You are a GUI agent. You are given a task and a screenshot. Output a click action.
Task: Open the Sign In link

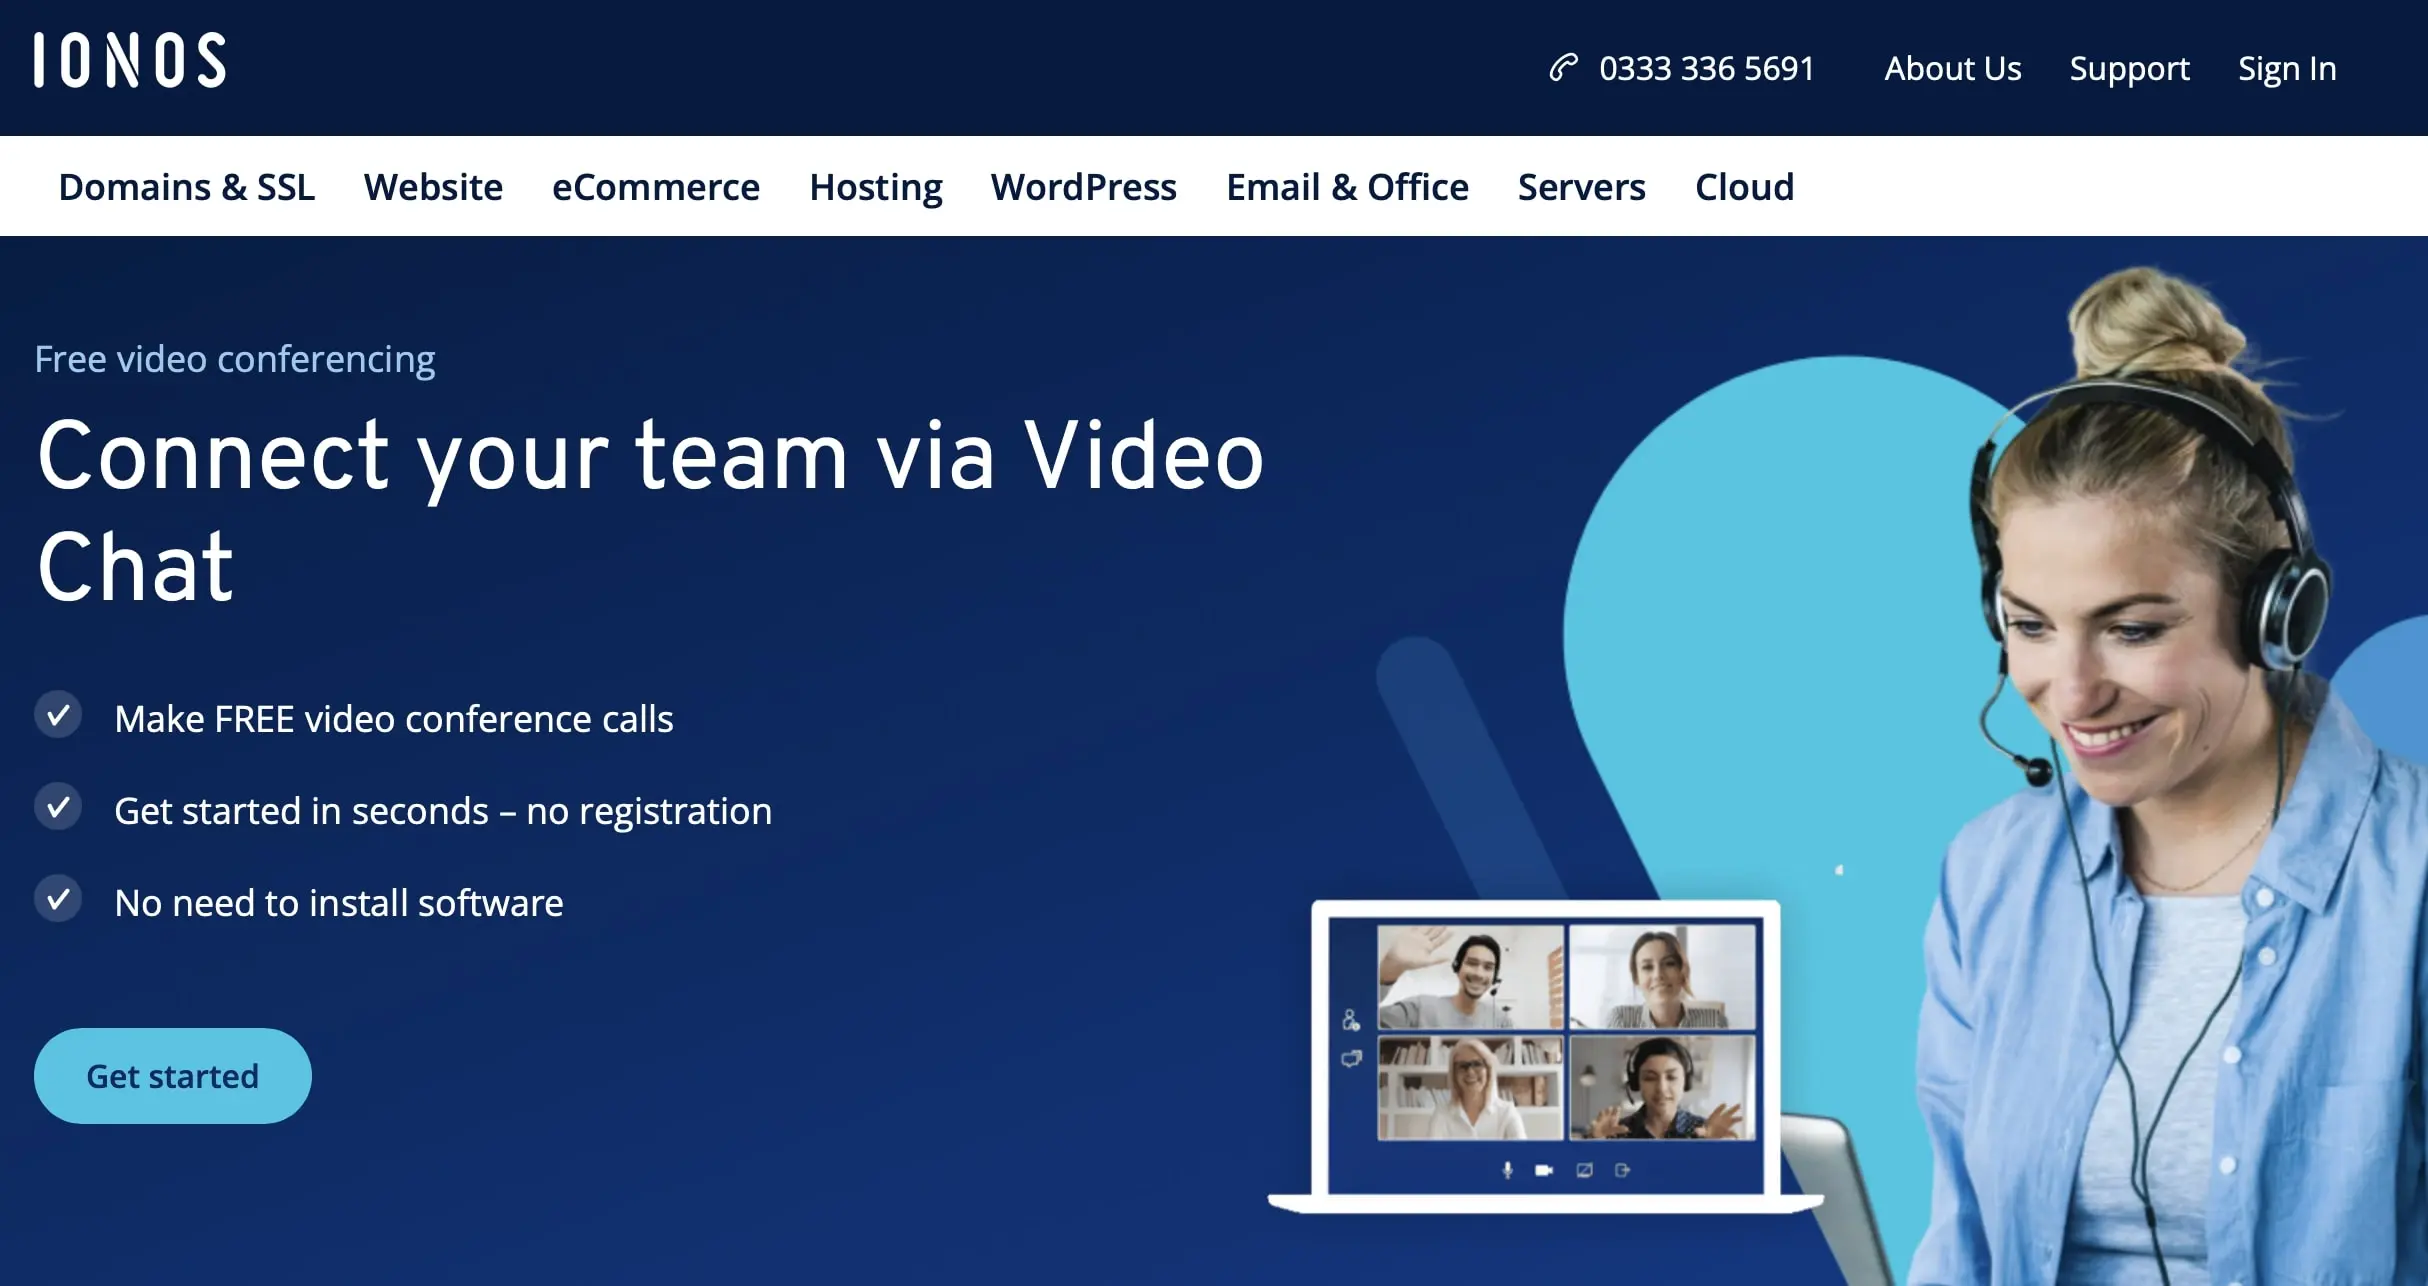coord(2287,67)
